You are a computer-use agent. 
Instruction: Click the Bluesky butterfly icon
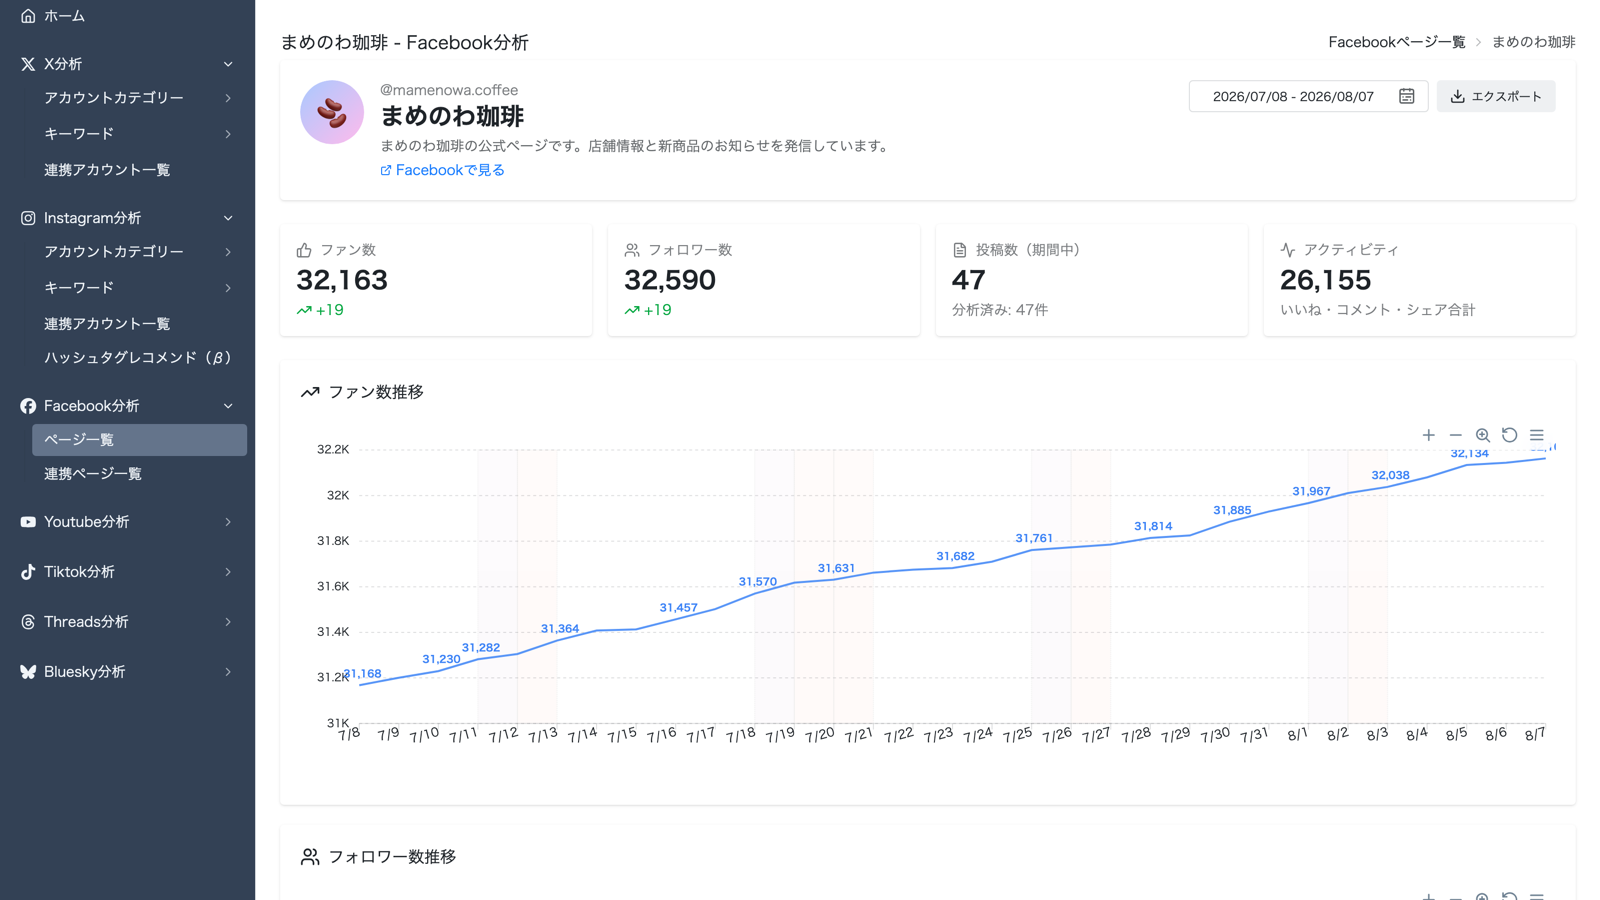point(28,672)
